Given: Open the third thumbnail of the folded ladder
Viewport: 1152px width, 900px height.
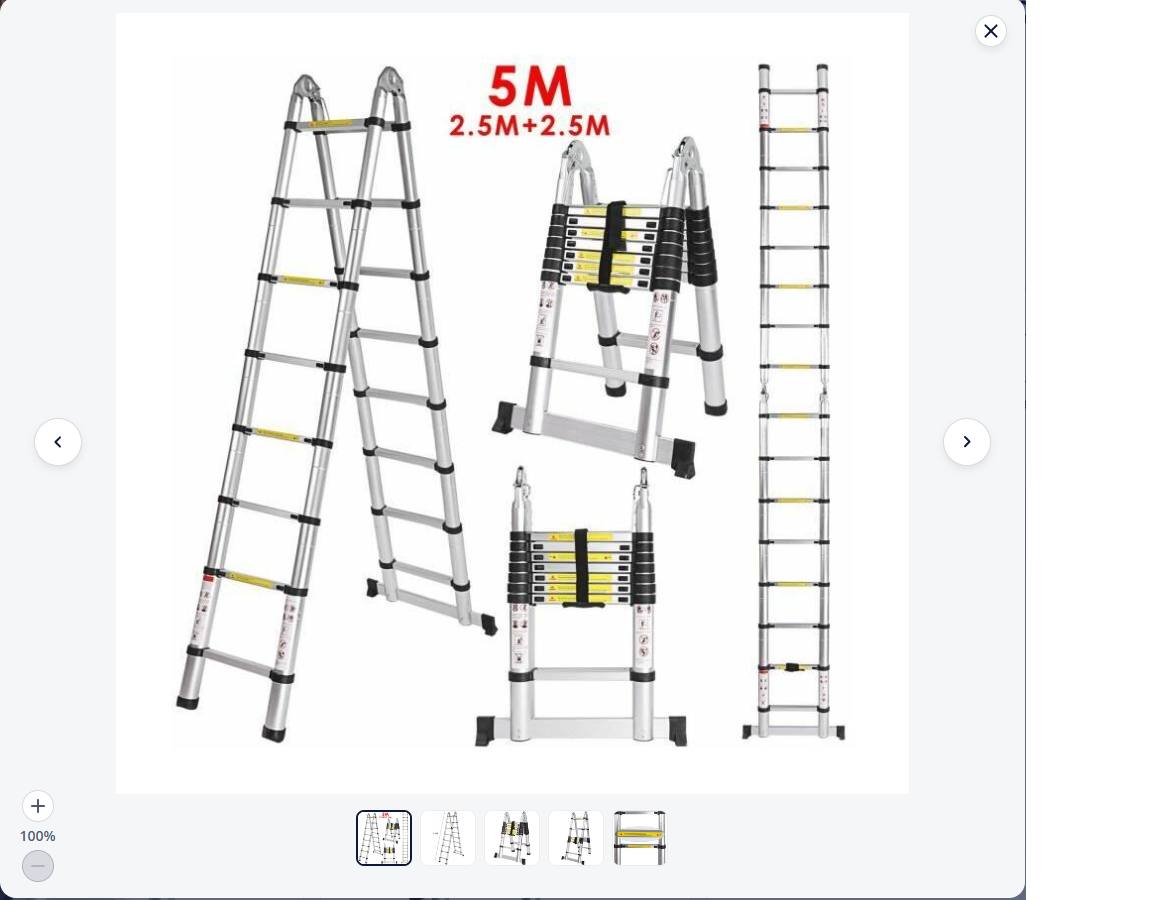Looking at the screenshot, I should 511,838.
